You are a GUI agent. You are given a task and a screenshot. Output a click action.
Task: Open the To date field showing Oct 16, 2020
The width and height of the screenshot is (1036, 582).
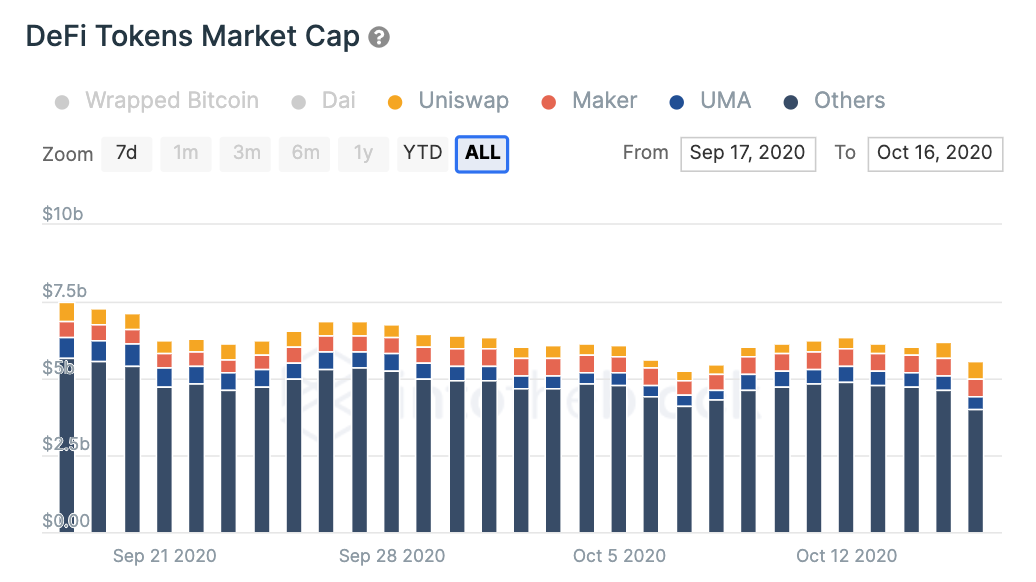pos(935,153)
